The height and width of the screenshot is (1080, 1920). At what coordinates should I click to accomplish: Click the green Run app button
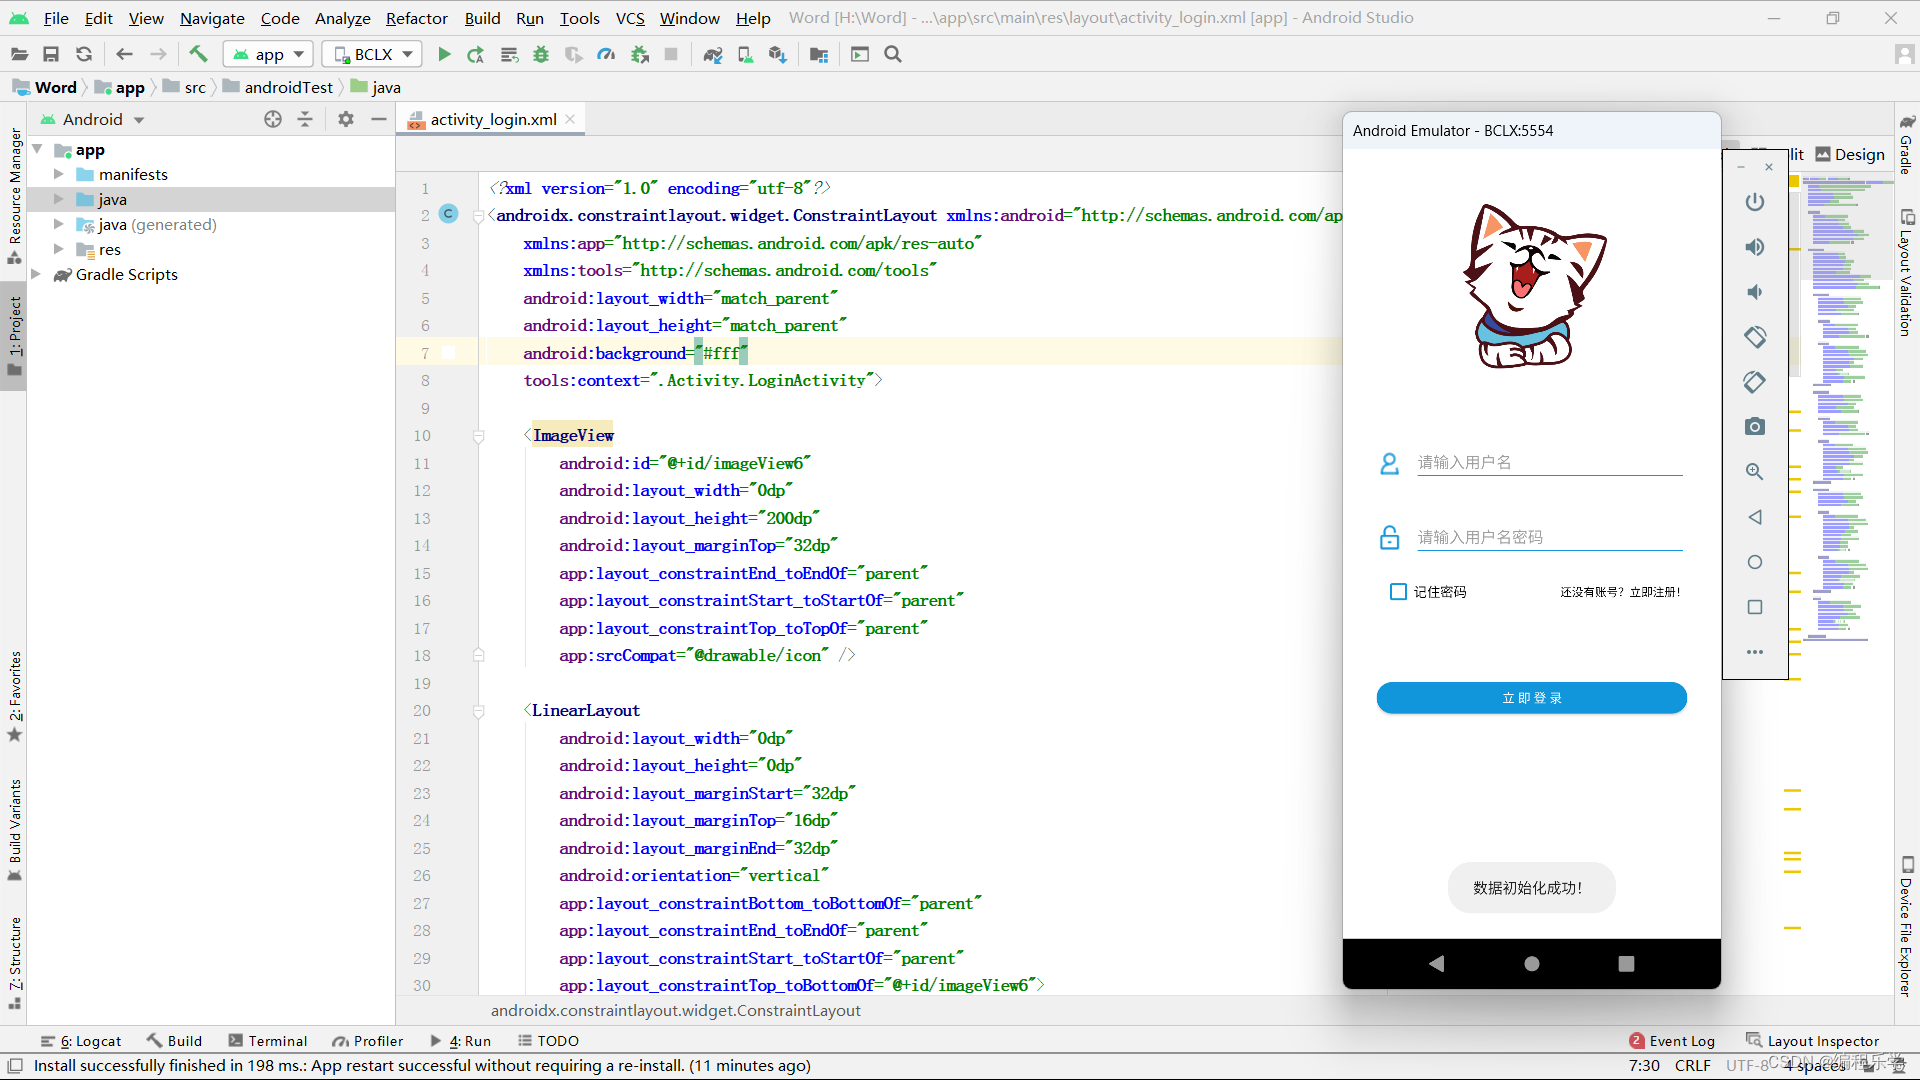pyautogui.click(x=444, y=54)
